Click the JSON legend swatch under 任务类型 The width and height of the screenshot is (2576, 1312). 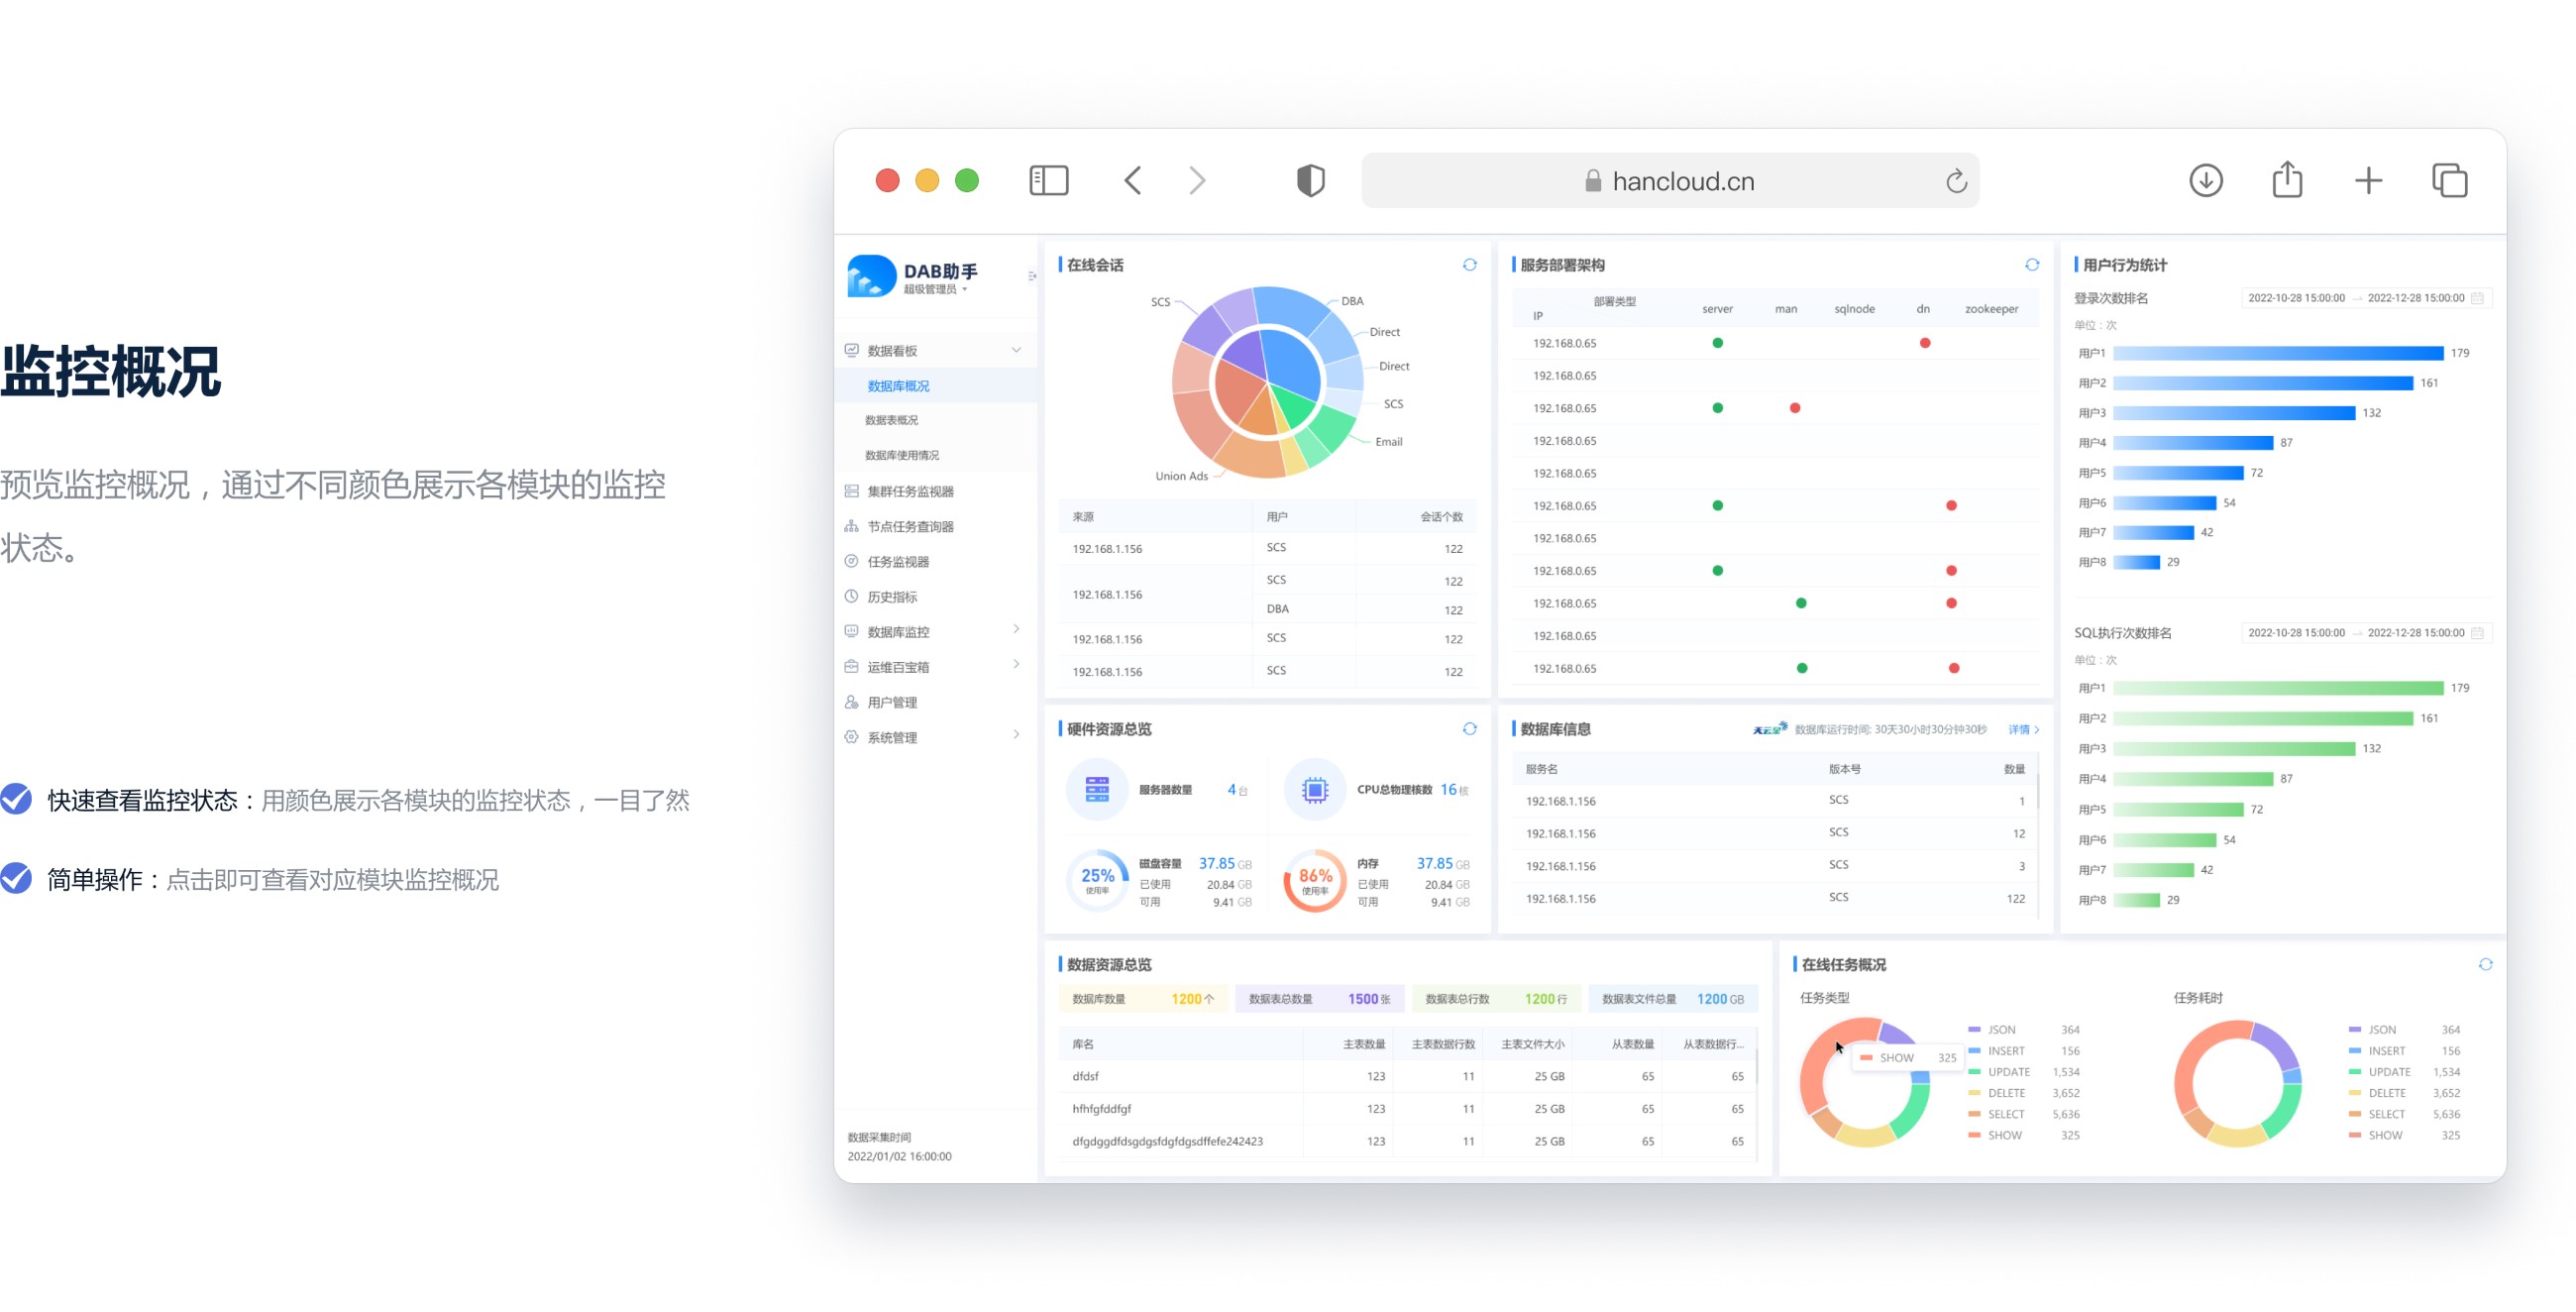[x=1974, y=1029]
